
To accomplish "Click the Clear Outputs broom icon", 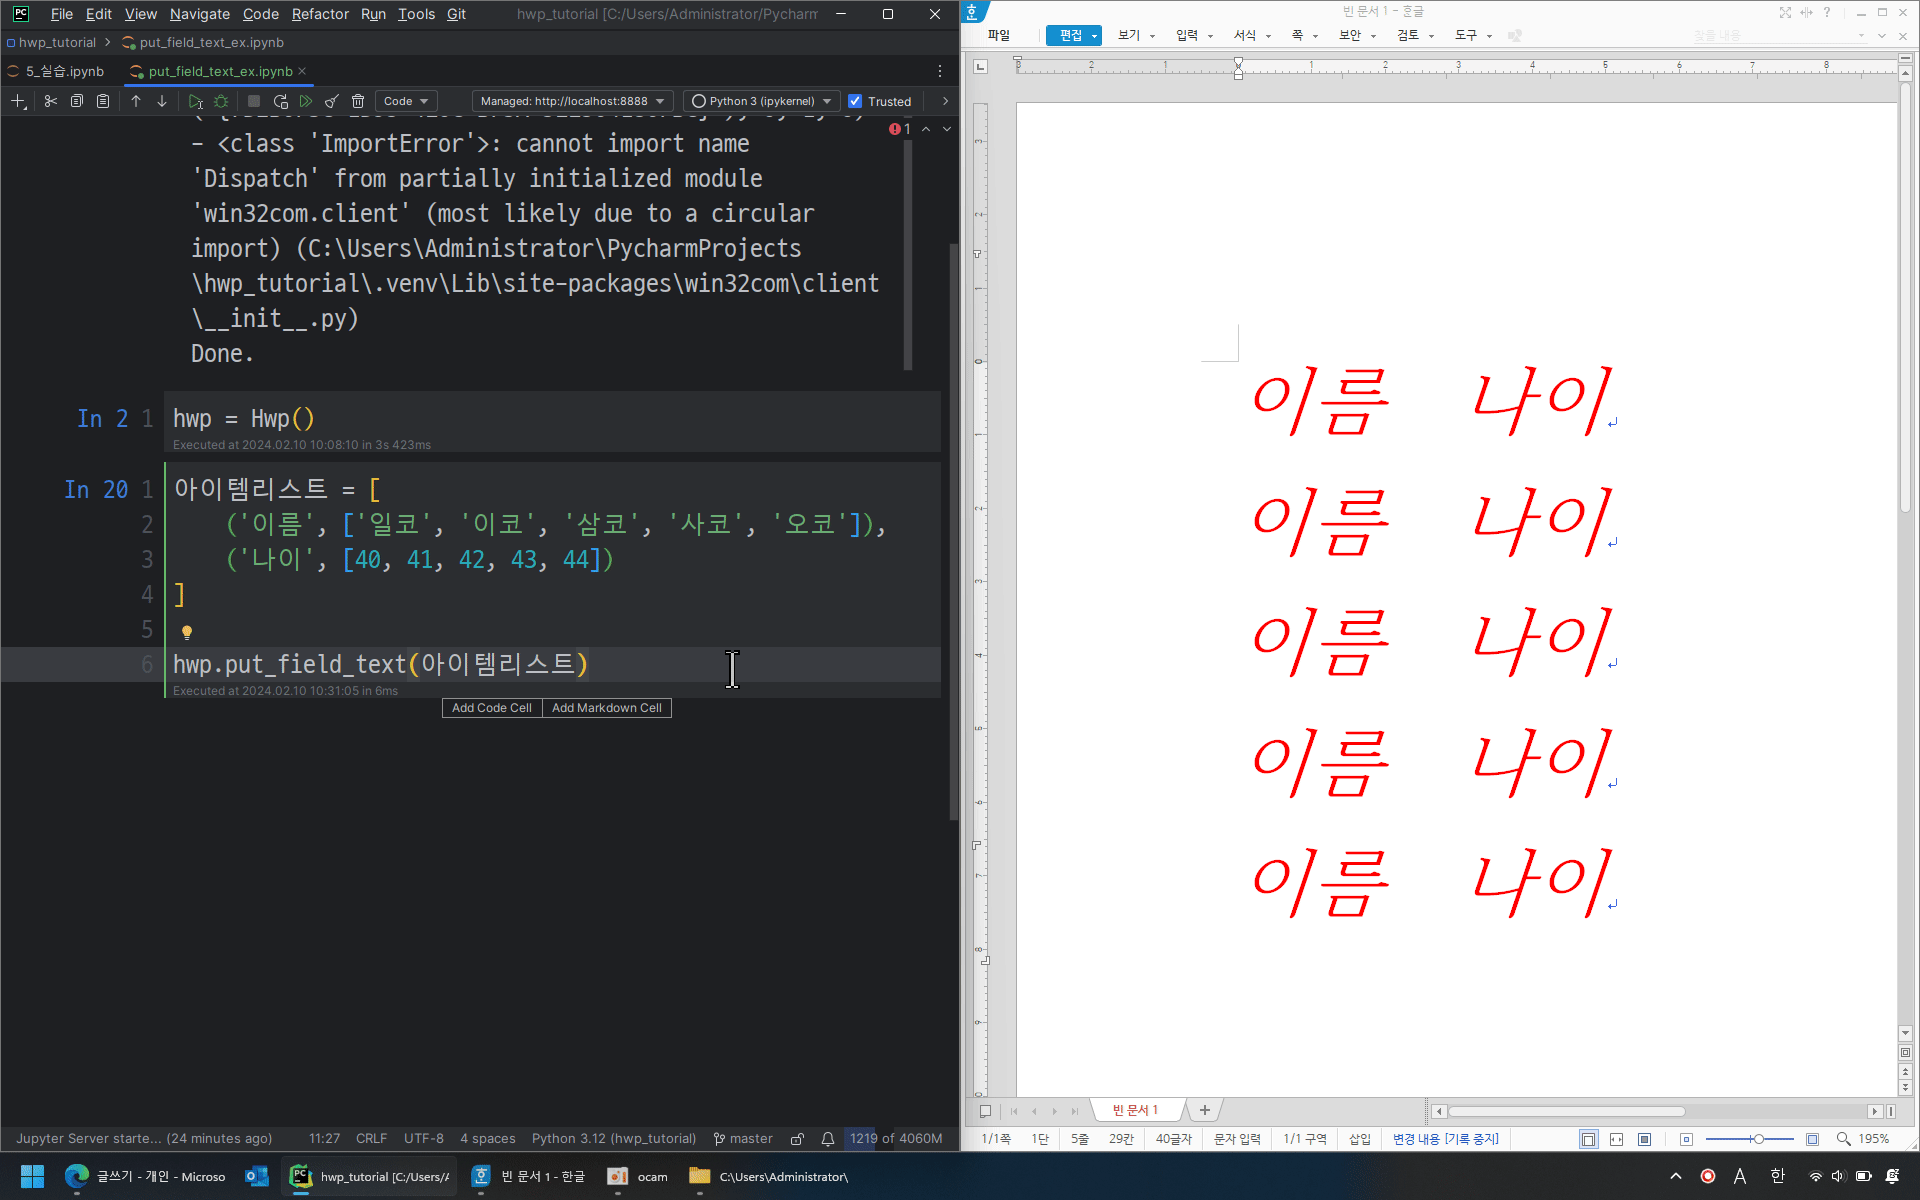I will click(332, 101).
